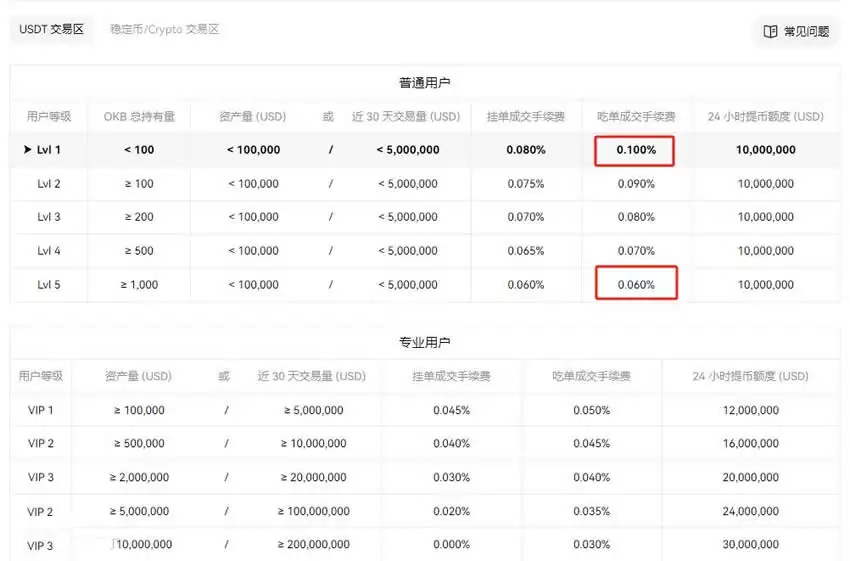The width and height of the screenshot is (850, 561).
Task: Click the trading volume ≥ 10,000,000
Action: coord(313,443)
